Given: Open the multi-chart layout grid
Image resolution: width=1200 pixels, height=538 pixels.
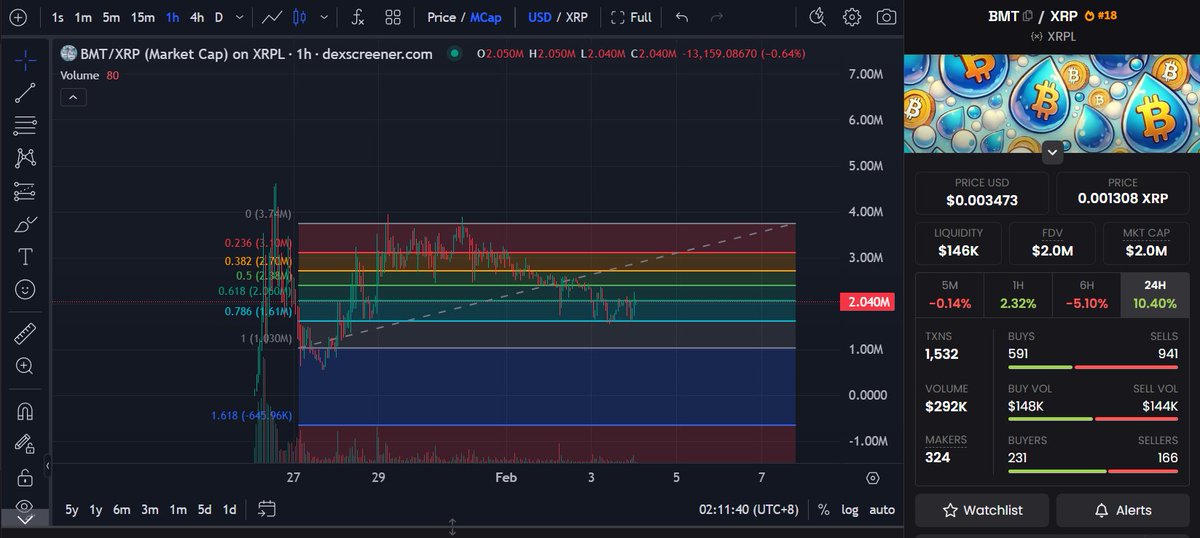Looking at the screenshot, I should 393,17.
